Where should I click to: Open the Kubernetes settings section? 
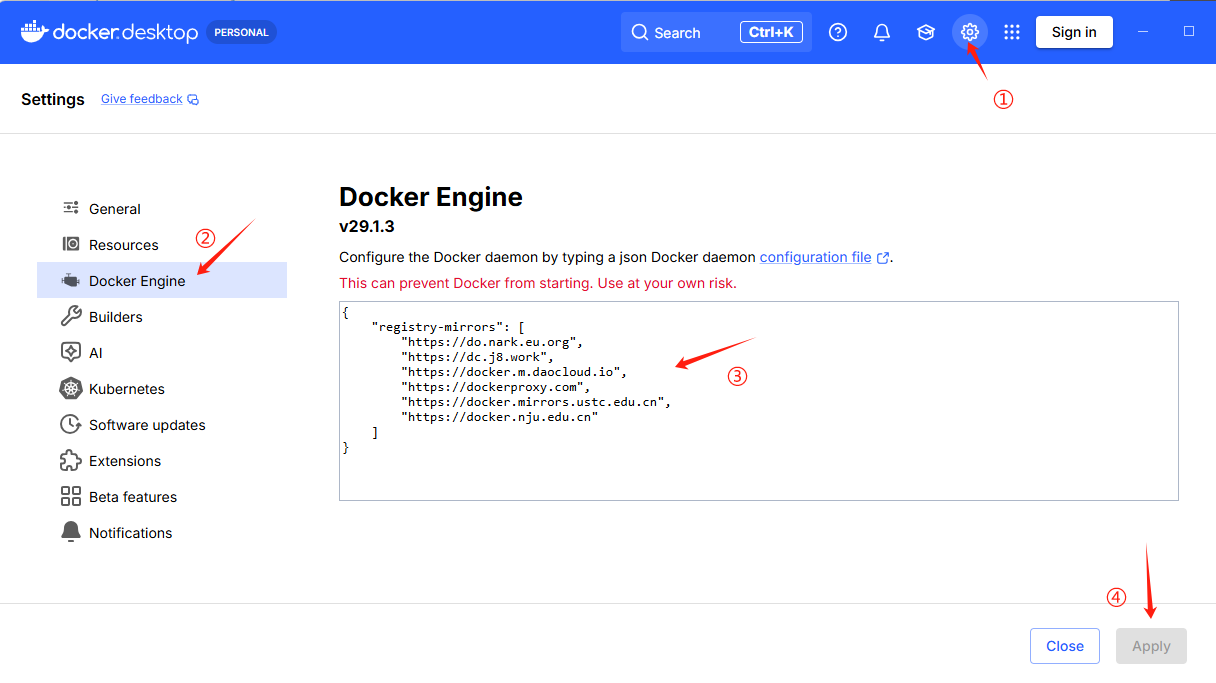162,388
